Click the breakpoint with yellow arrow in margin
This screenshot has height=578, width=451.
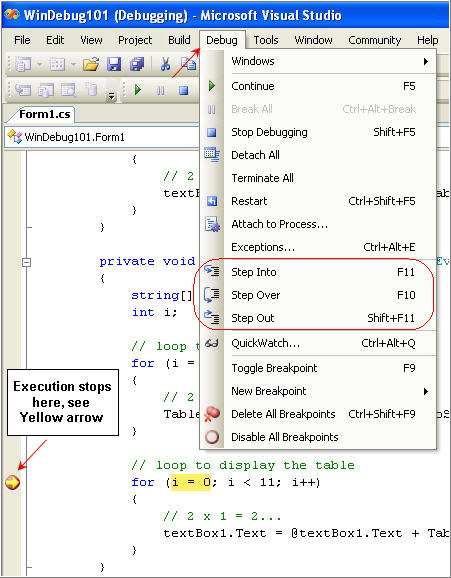click(x=13, y=482)
